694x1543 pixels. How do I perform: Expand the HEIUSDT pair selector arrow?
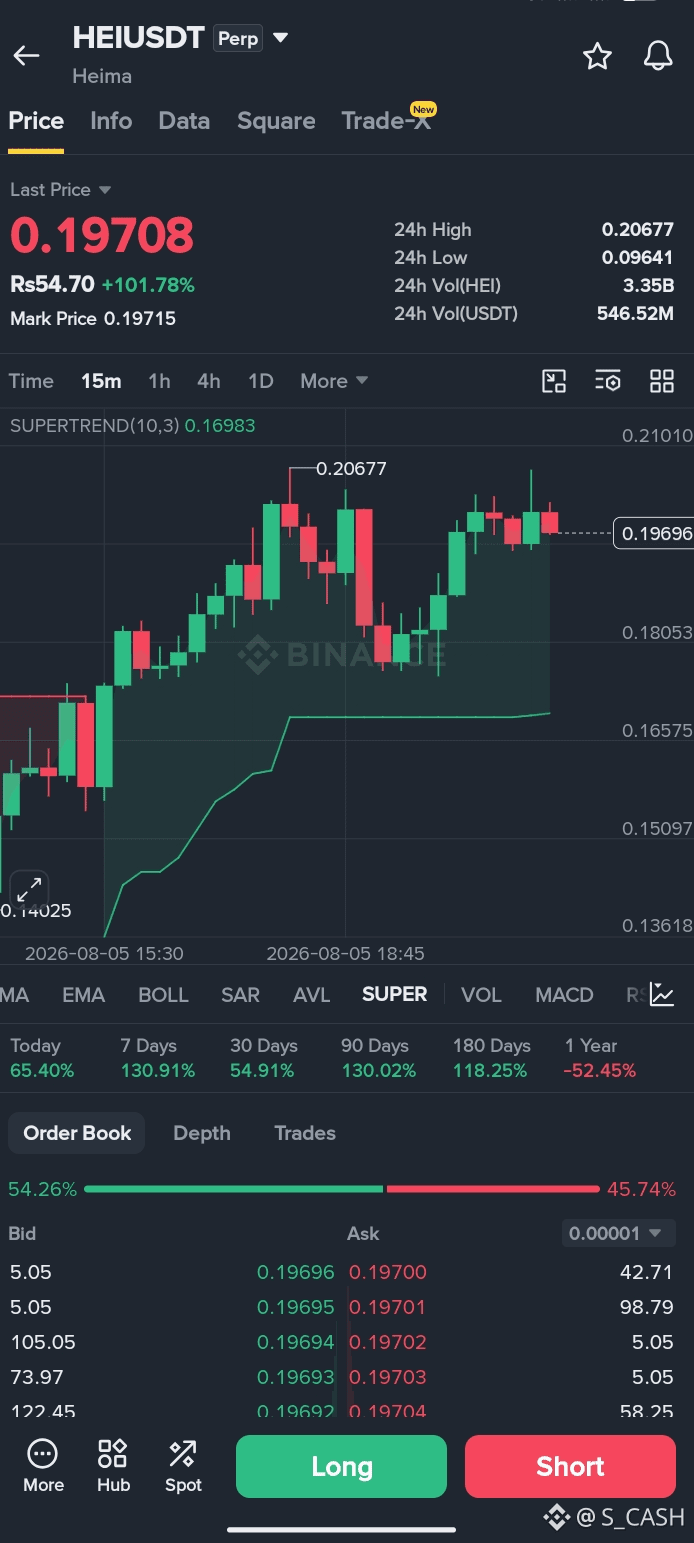[281, 38]
